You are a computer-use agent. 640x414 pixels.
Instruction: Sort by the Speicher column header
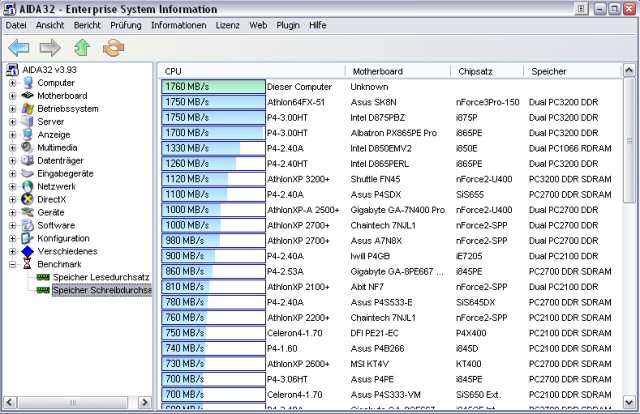pos(572,71)
